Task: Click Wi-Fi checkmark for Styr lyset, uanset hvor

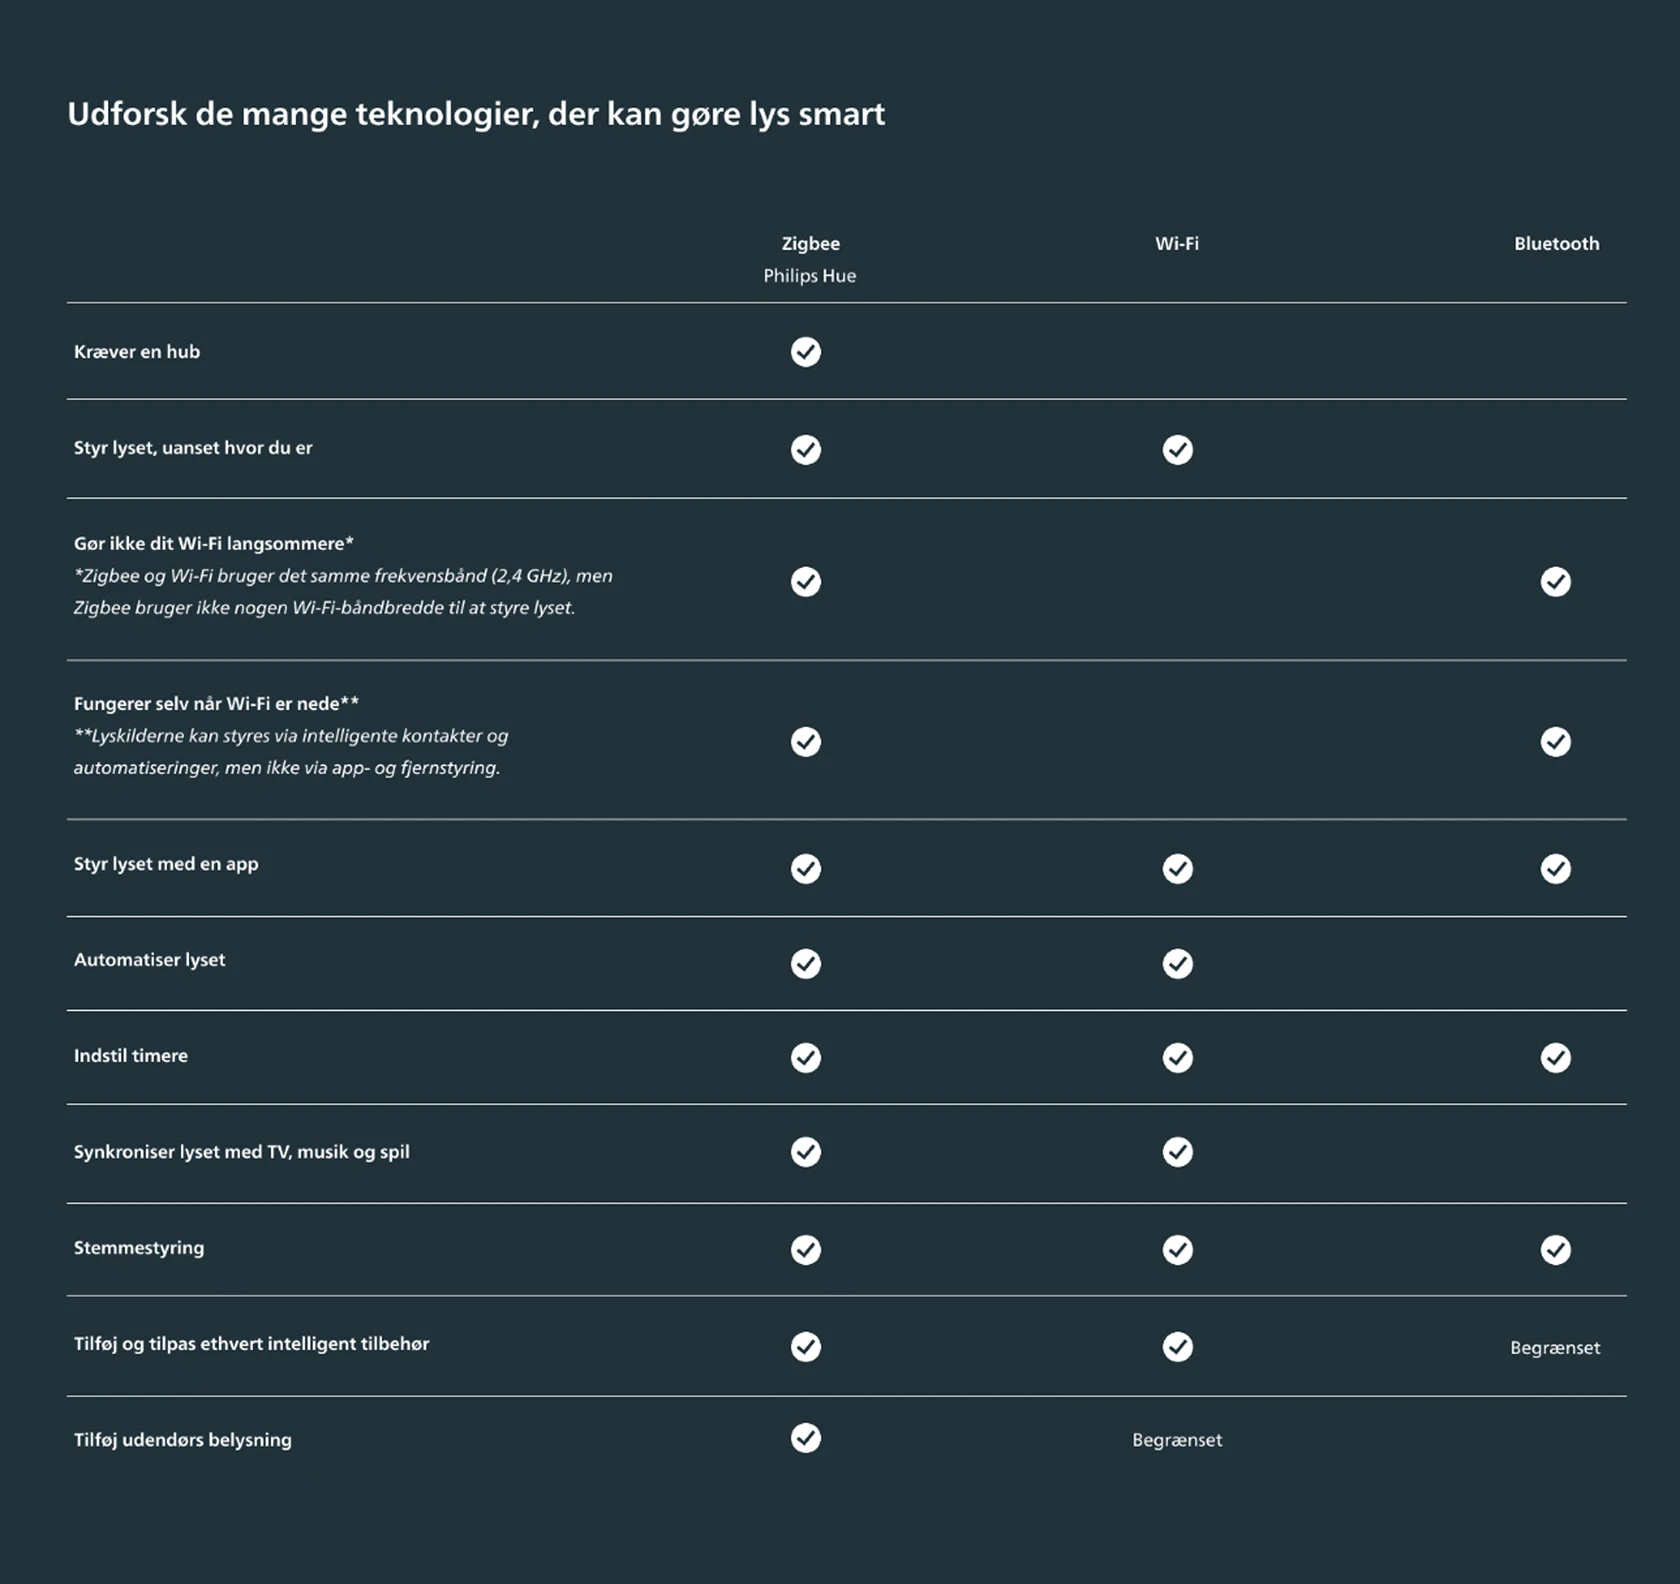Action: pyautogui.click(x=1177, y=450)
